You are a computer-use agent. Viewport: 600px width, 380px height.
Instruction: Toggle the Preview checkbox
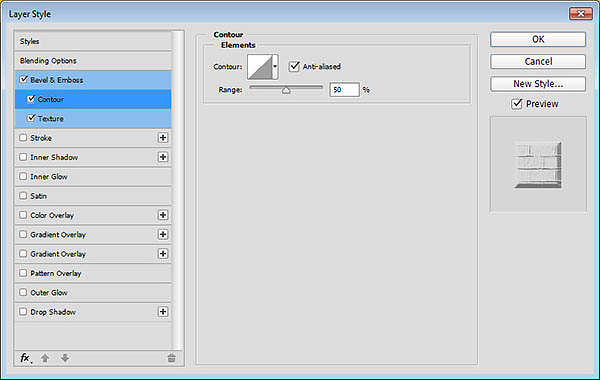tap(517, 104)
